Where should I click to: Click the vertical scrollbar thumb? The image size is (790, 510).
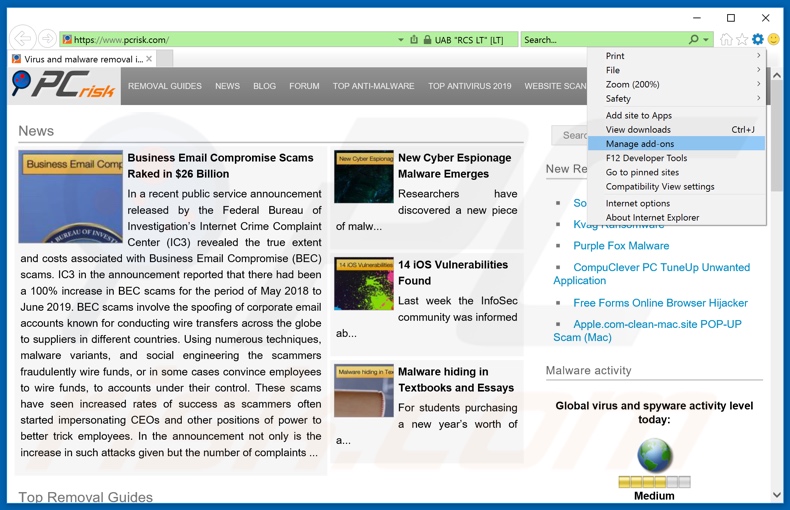[x=776, y=136]
